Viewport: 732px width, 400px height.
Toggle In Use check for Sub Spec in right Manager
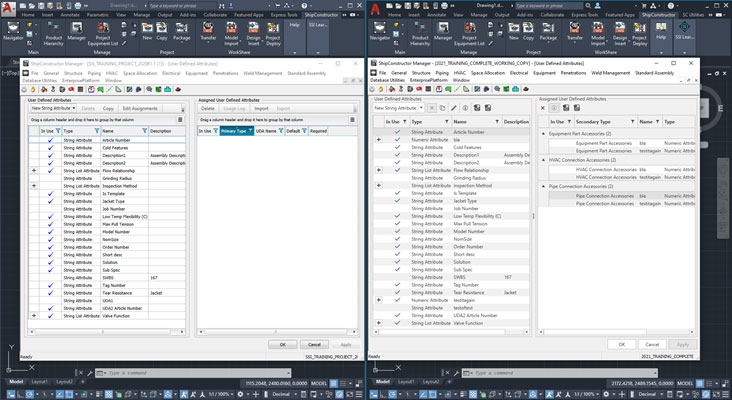pos(397,269)
